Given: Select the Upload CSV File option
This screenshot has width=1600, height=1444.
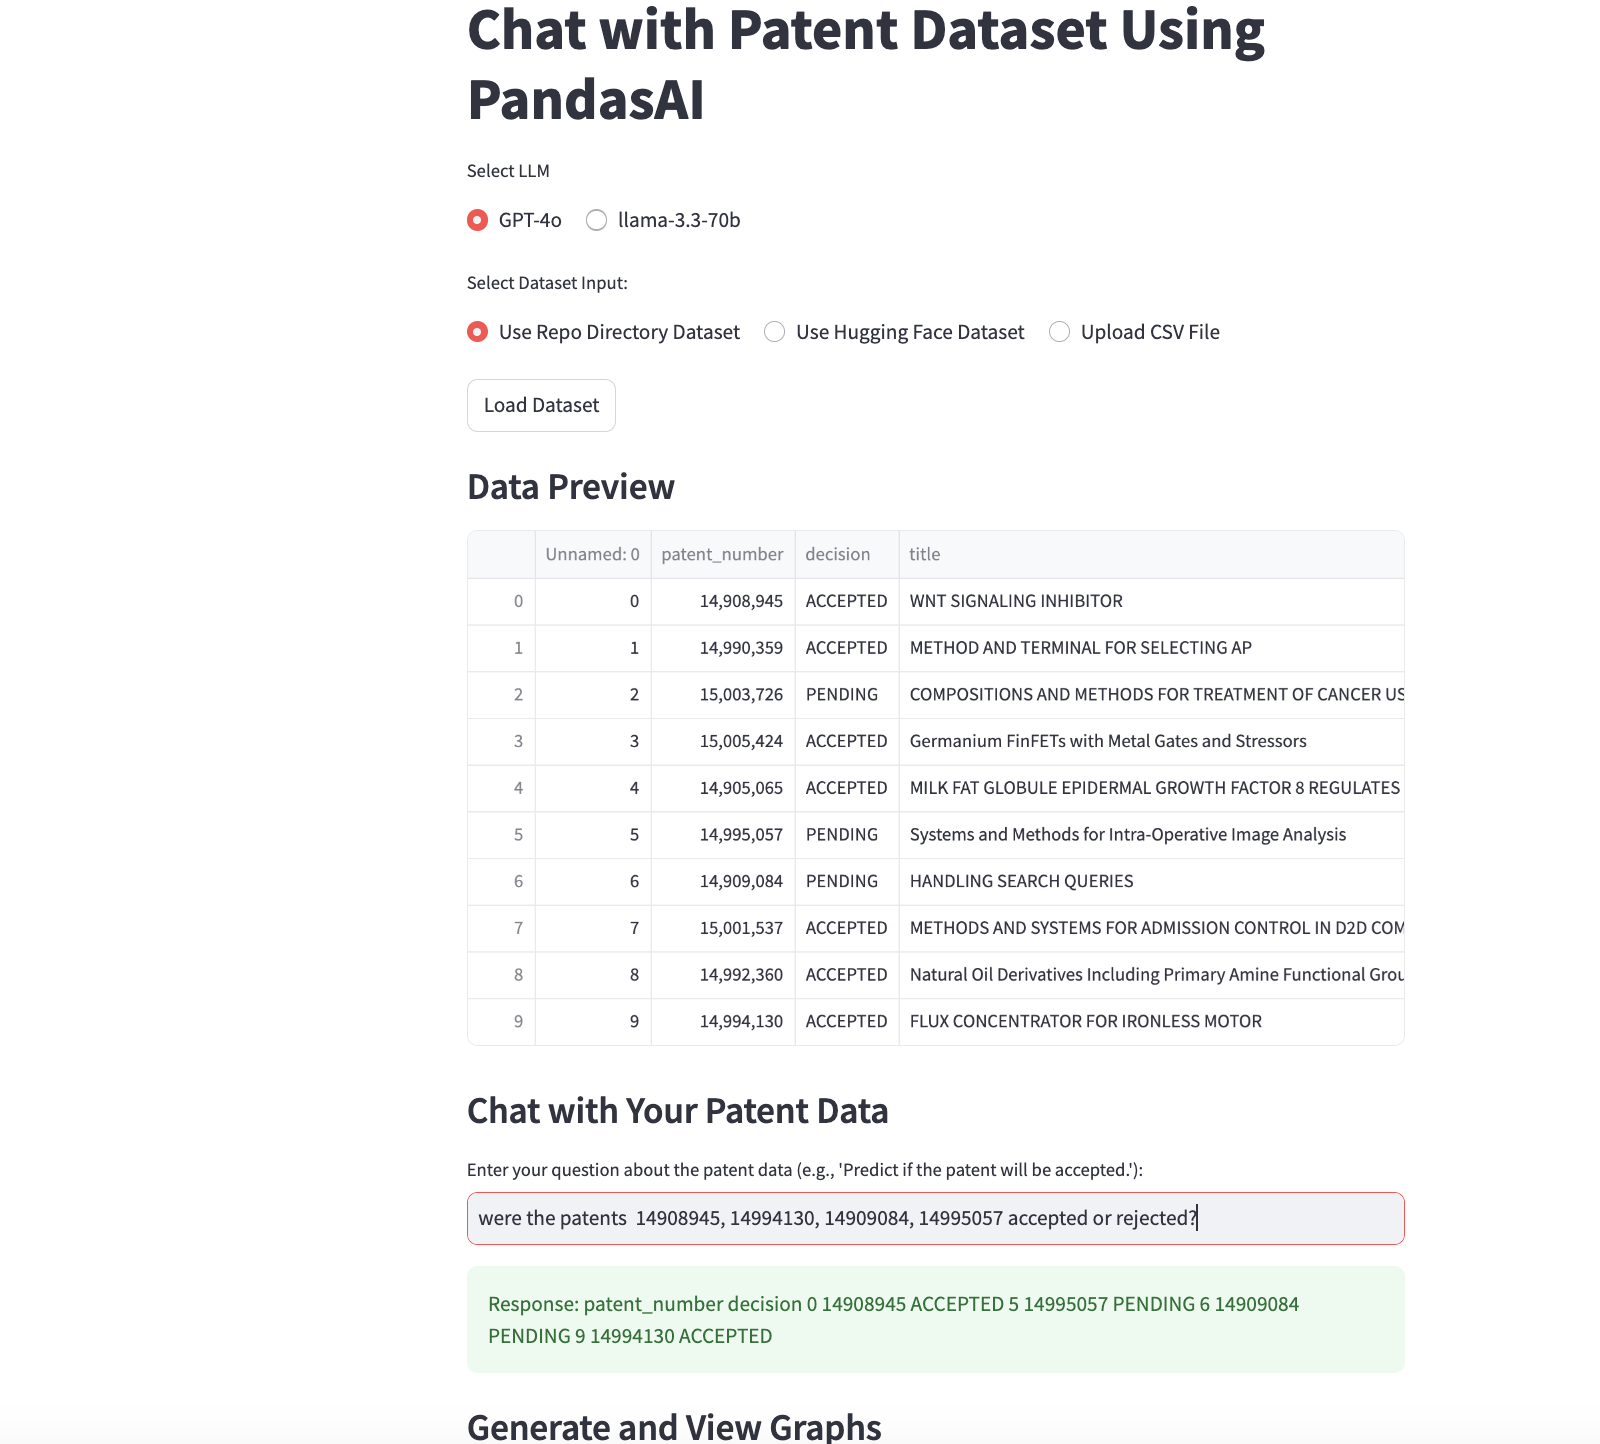Looking at the screenshot, I should point(1134,332).
